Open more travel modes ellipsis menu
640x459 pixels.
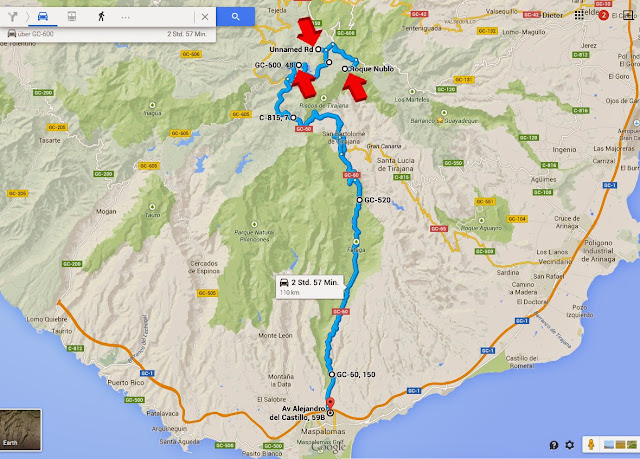125,17
